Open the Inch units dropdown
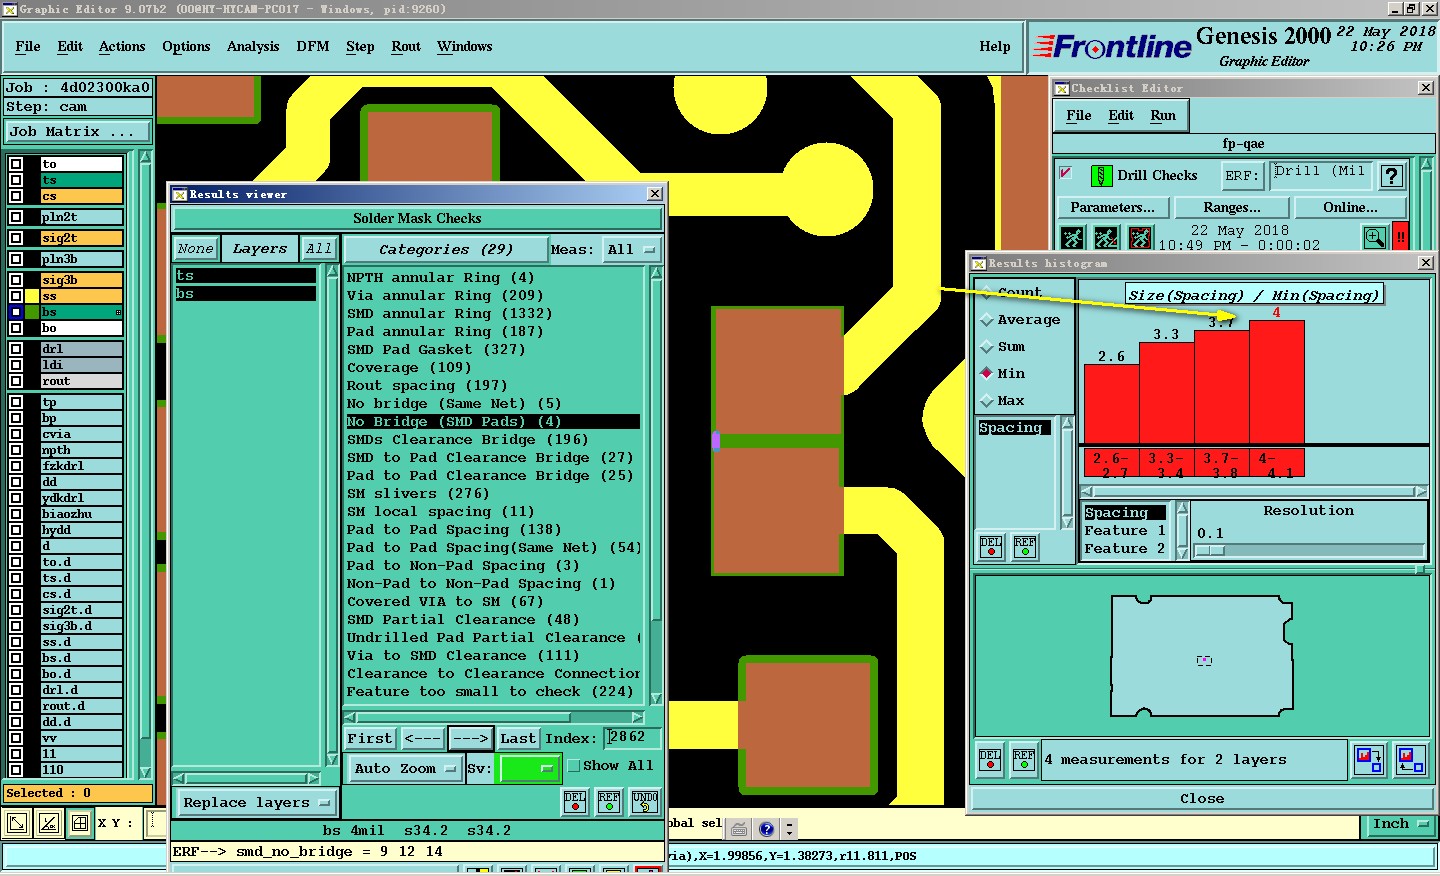The image size is (1440, 876). pyautogui.click(x=1401, y=824)
